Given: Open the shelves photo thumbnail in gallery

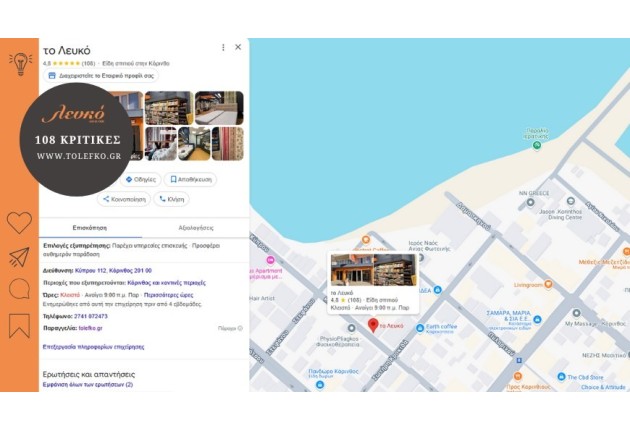Looking at the screenshot, I should 169,108.
